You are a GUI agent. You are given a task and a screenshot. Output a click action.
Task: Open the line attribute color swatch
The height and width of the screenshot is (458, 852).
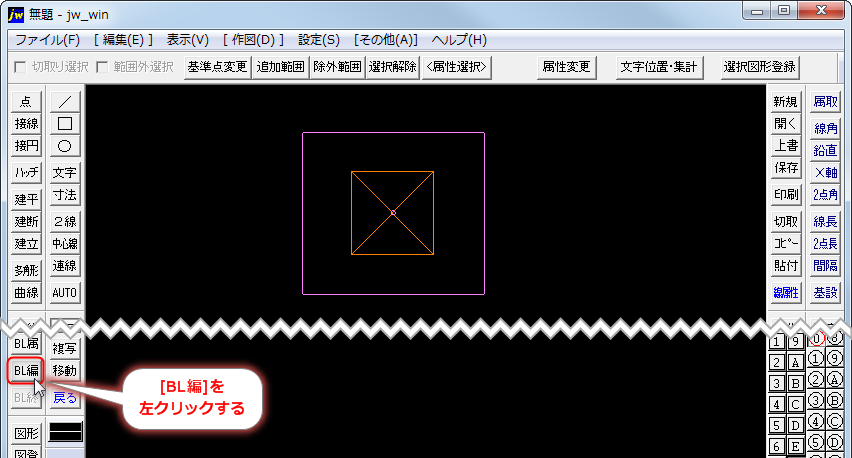pos(66,432)
